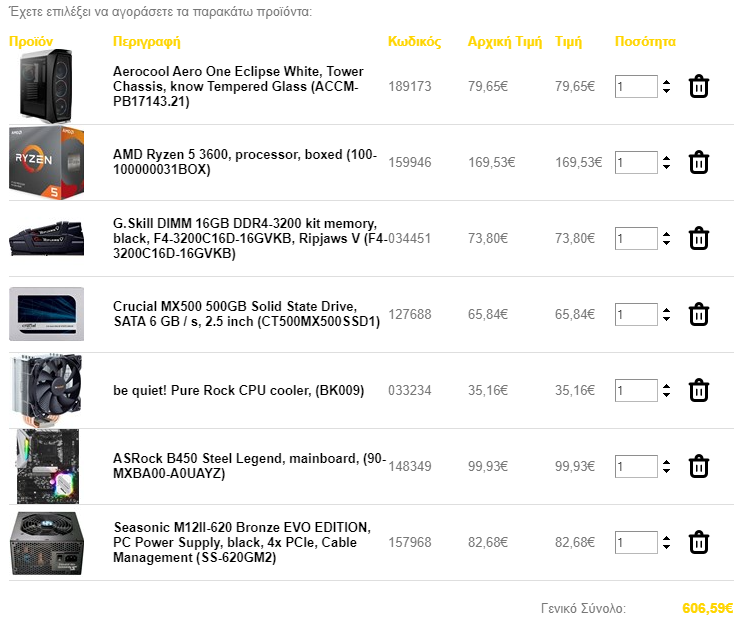Click the Κωδικός column header
Image resolution: width=734 pixels, height=644 pixels.
414,42
